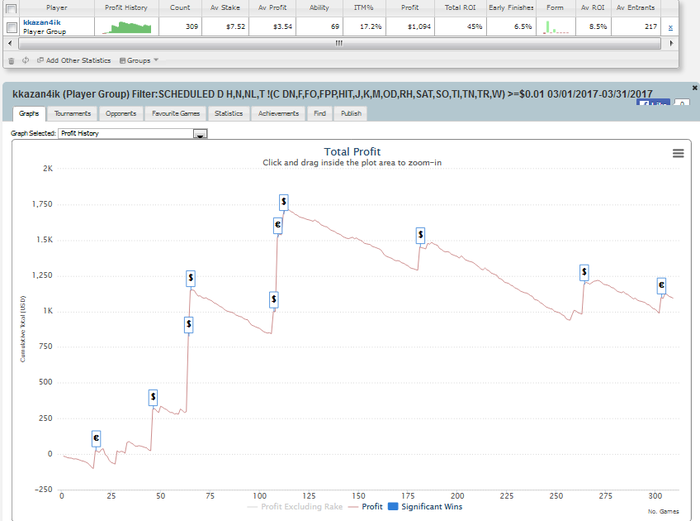
Task: Click the dollar win marker near game 264
Action: (584, 272)
